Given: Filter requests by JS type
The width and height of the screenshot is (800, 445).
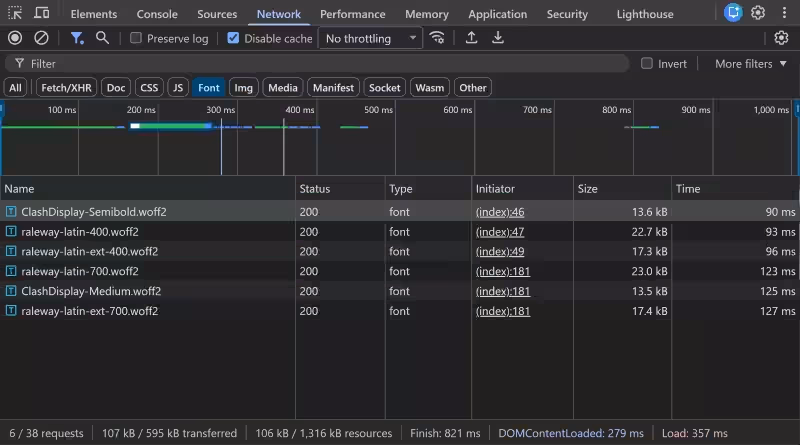Looking at the screenshot, I should click(178, 88).
